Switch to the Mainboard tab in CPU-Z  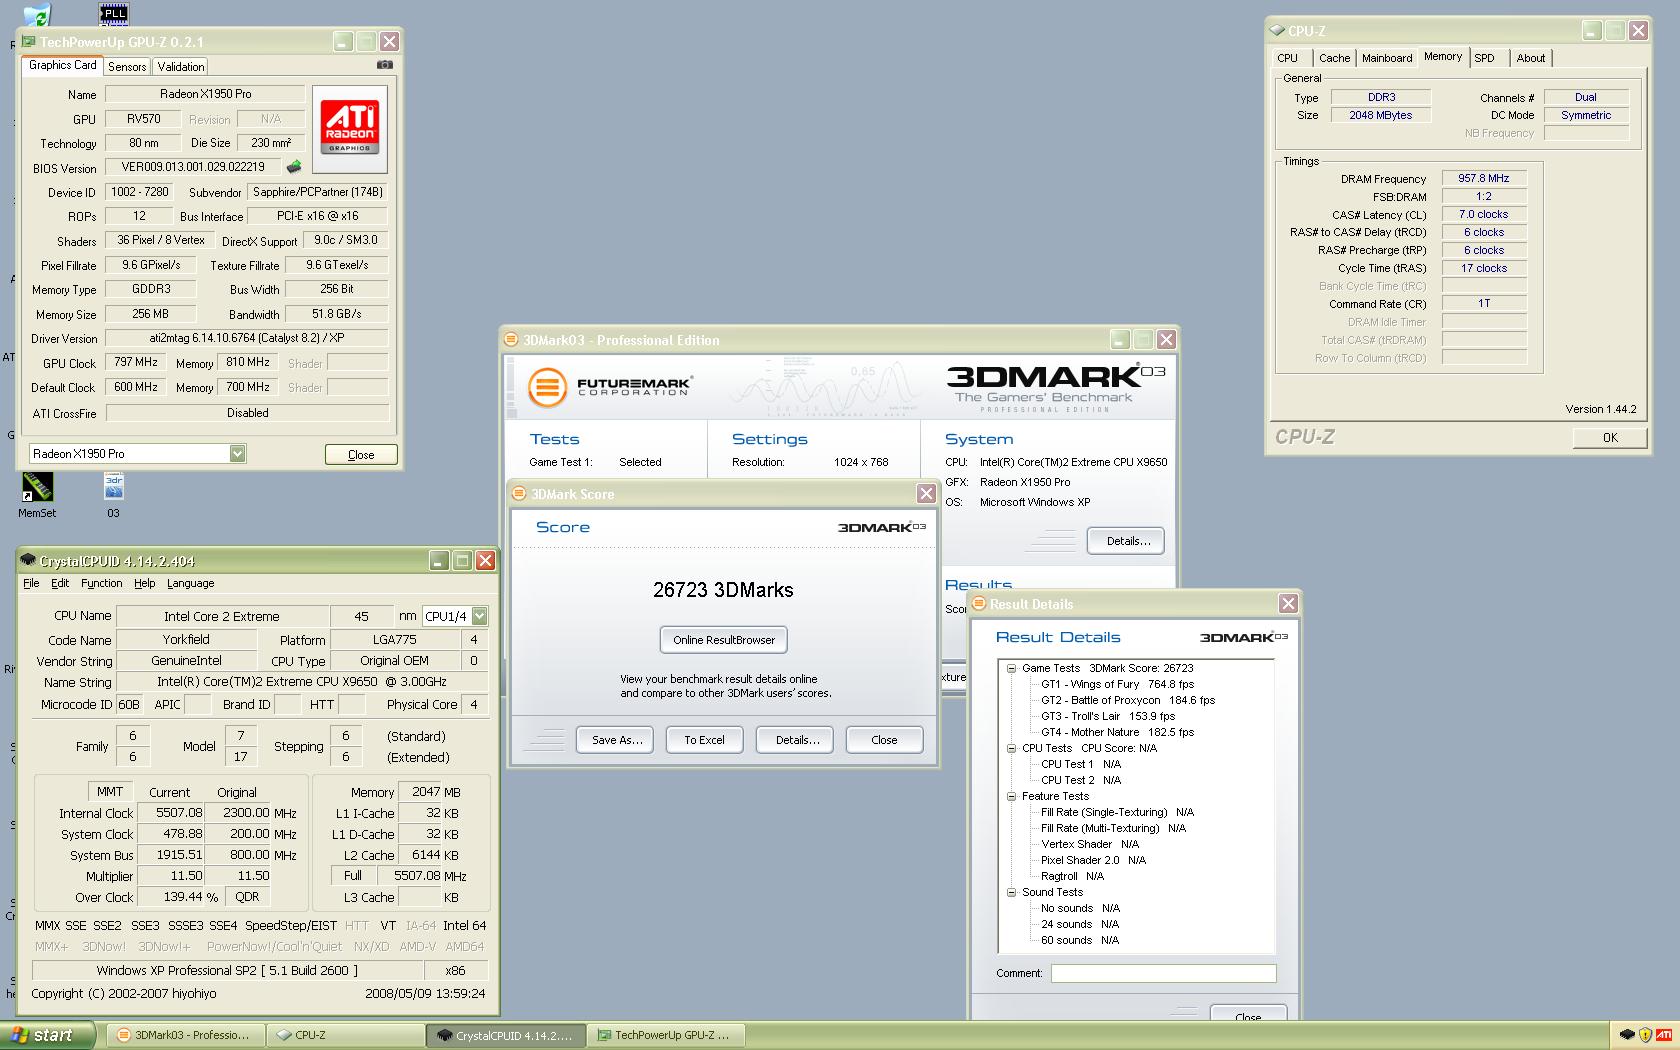pyautogui.click(x=1387, y=58)
